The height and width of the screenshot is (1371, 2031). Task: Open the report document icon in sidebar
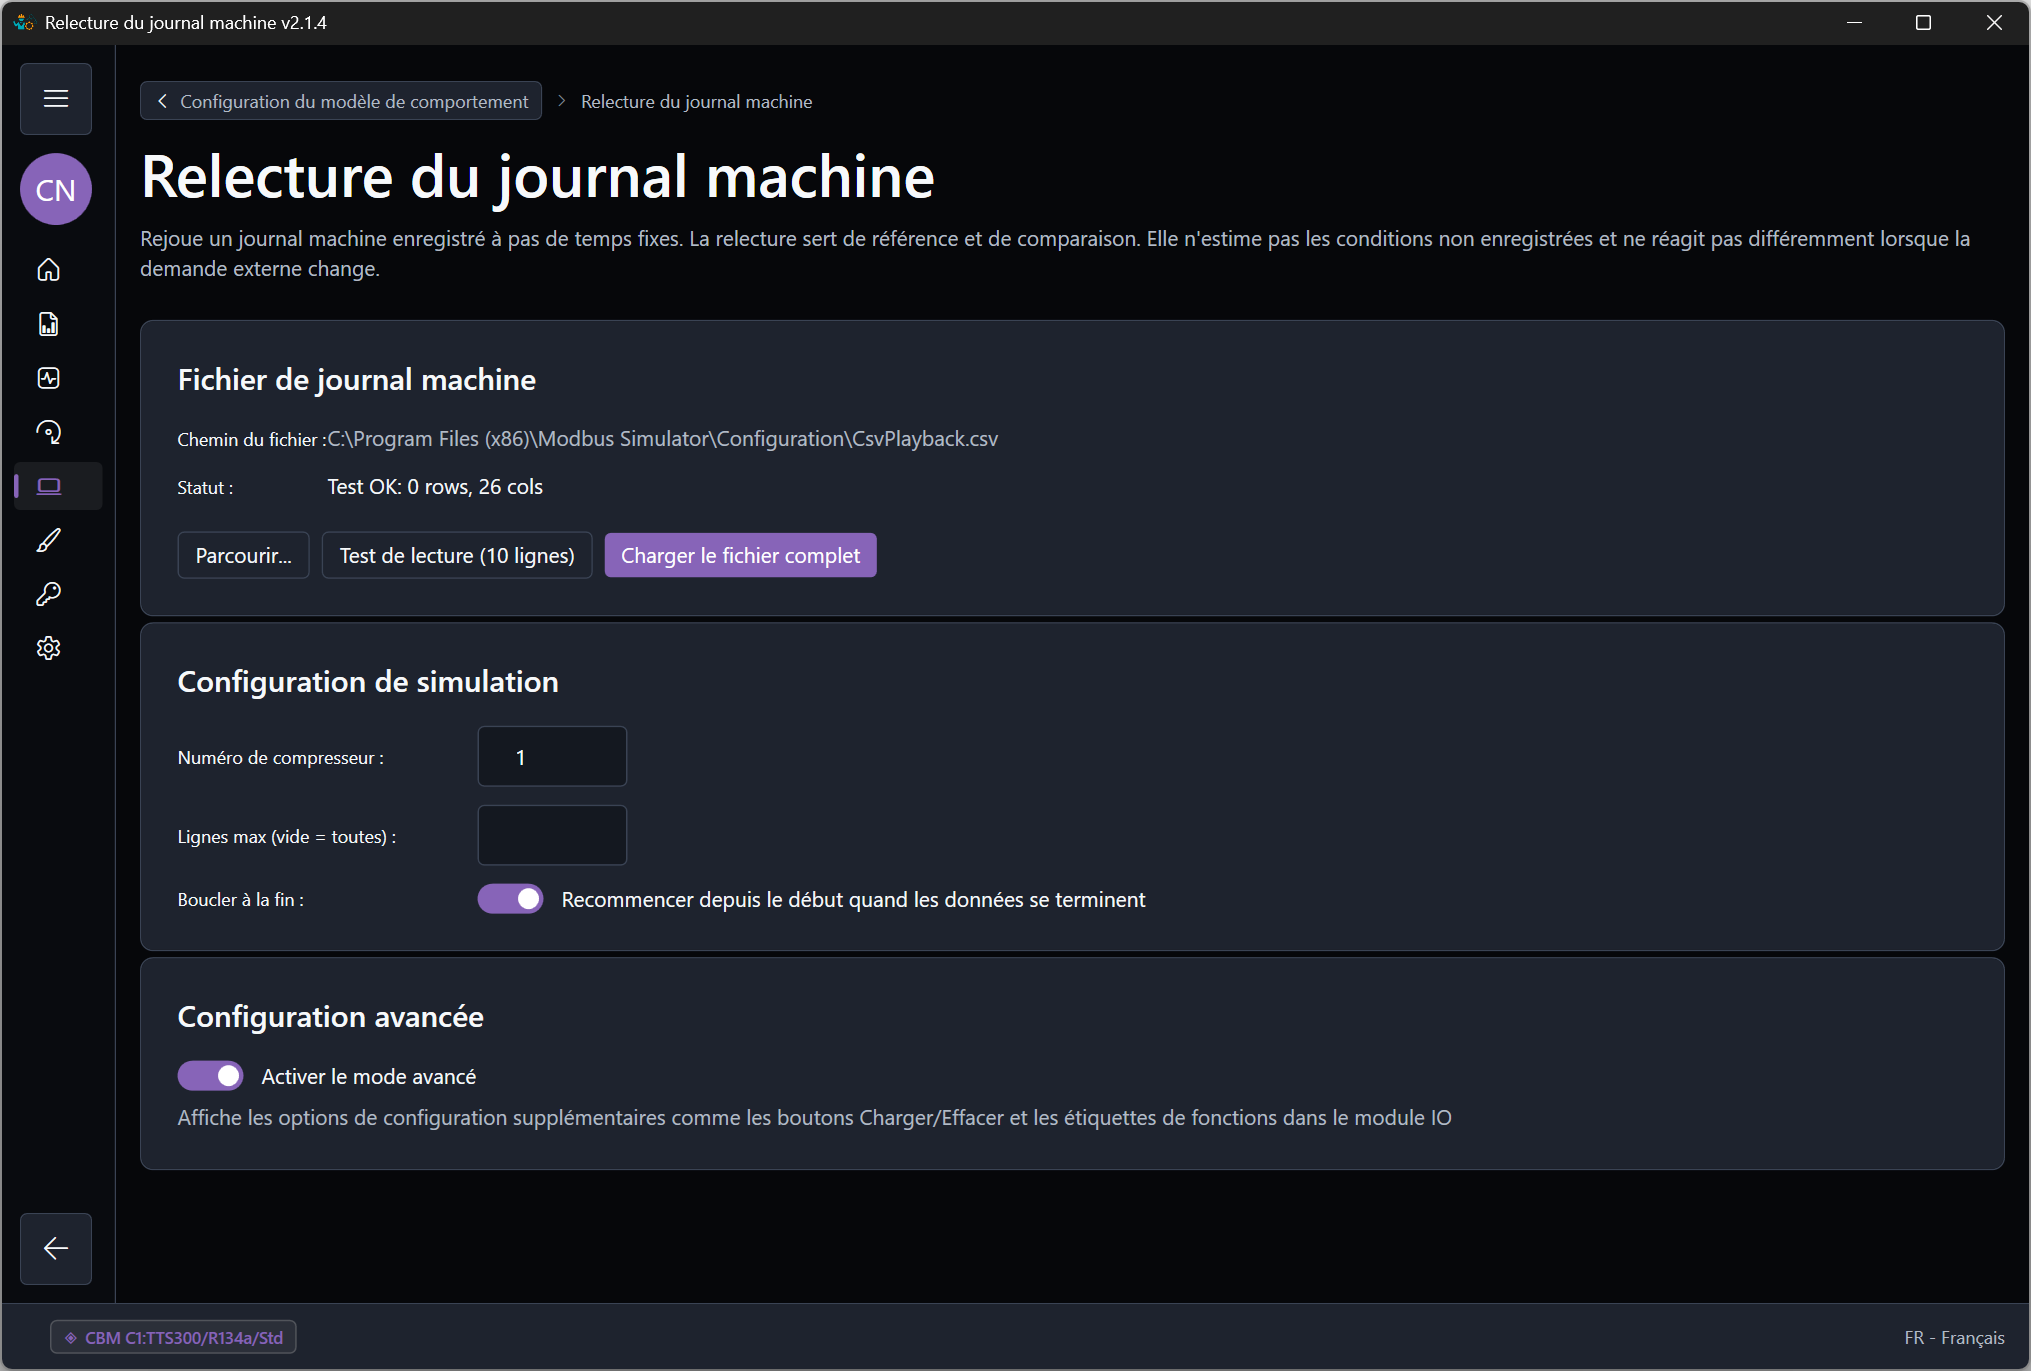49,324
